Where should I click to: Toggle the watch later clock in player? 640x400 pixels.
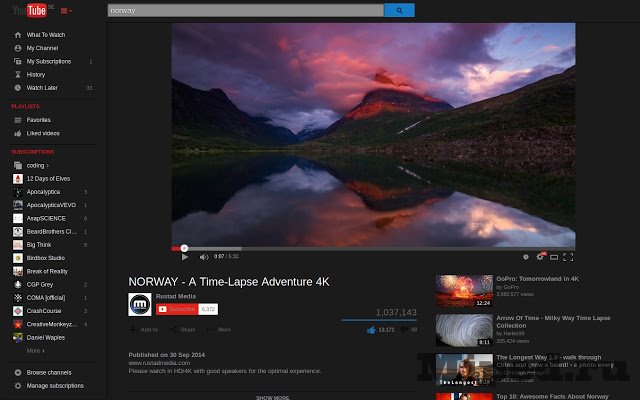click(x=526, y=257)
